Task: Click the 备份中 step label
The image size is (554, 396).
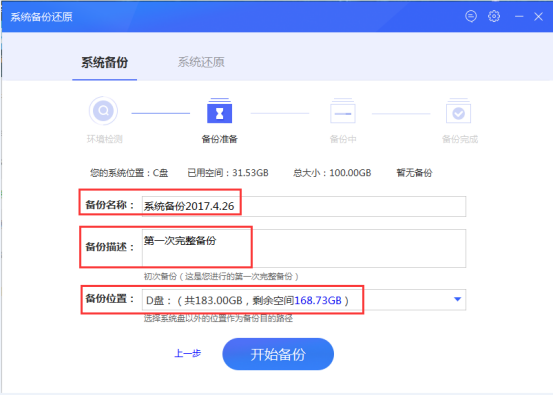Action: click(x=343, y=139)
